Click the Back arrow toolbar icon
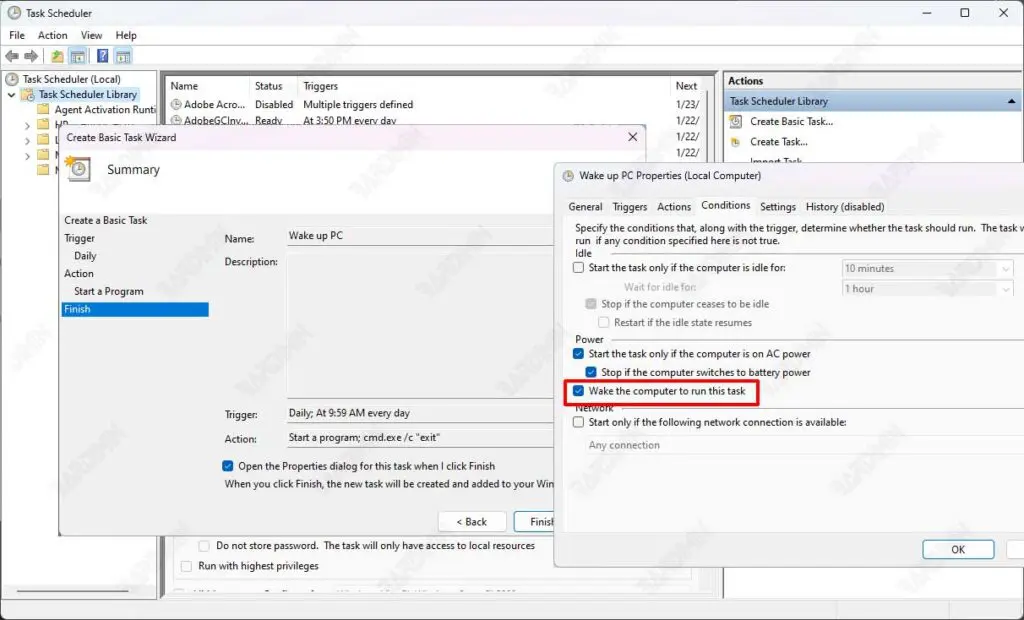1024x620 pixels. 12,56
